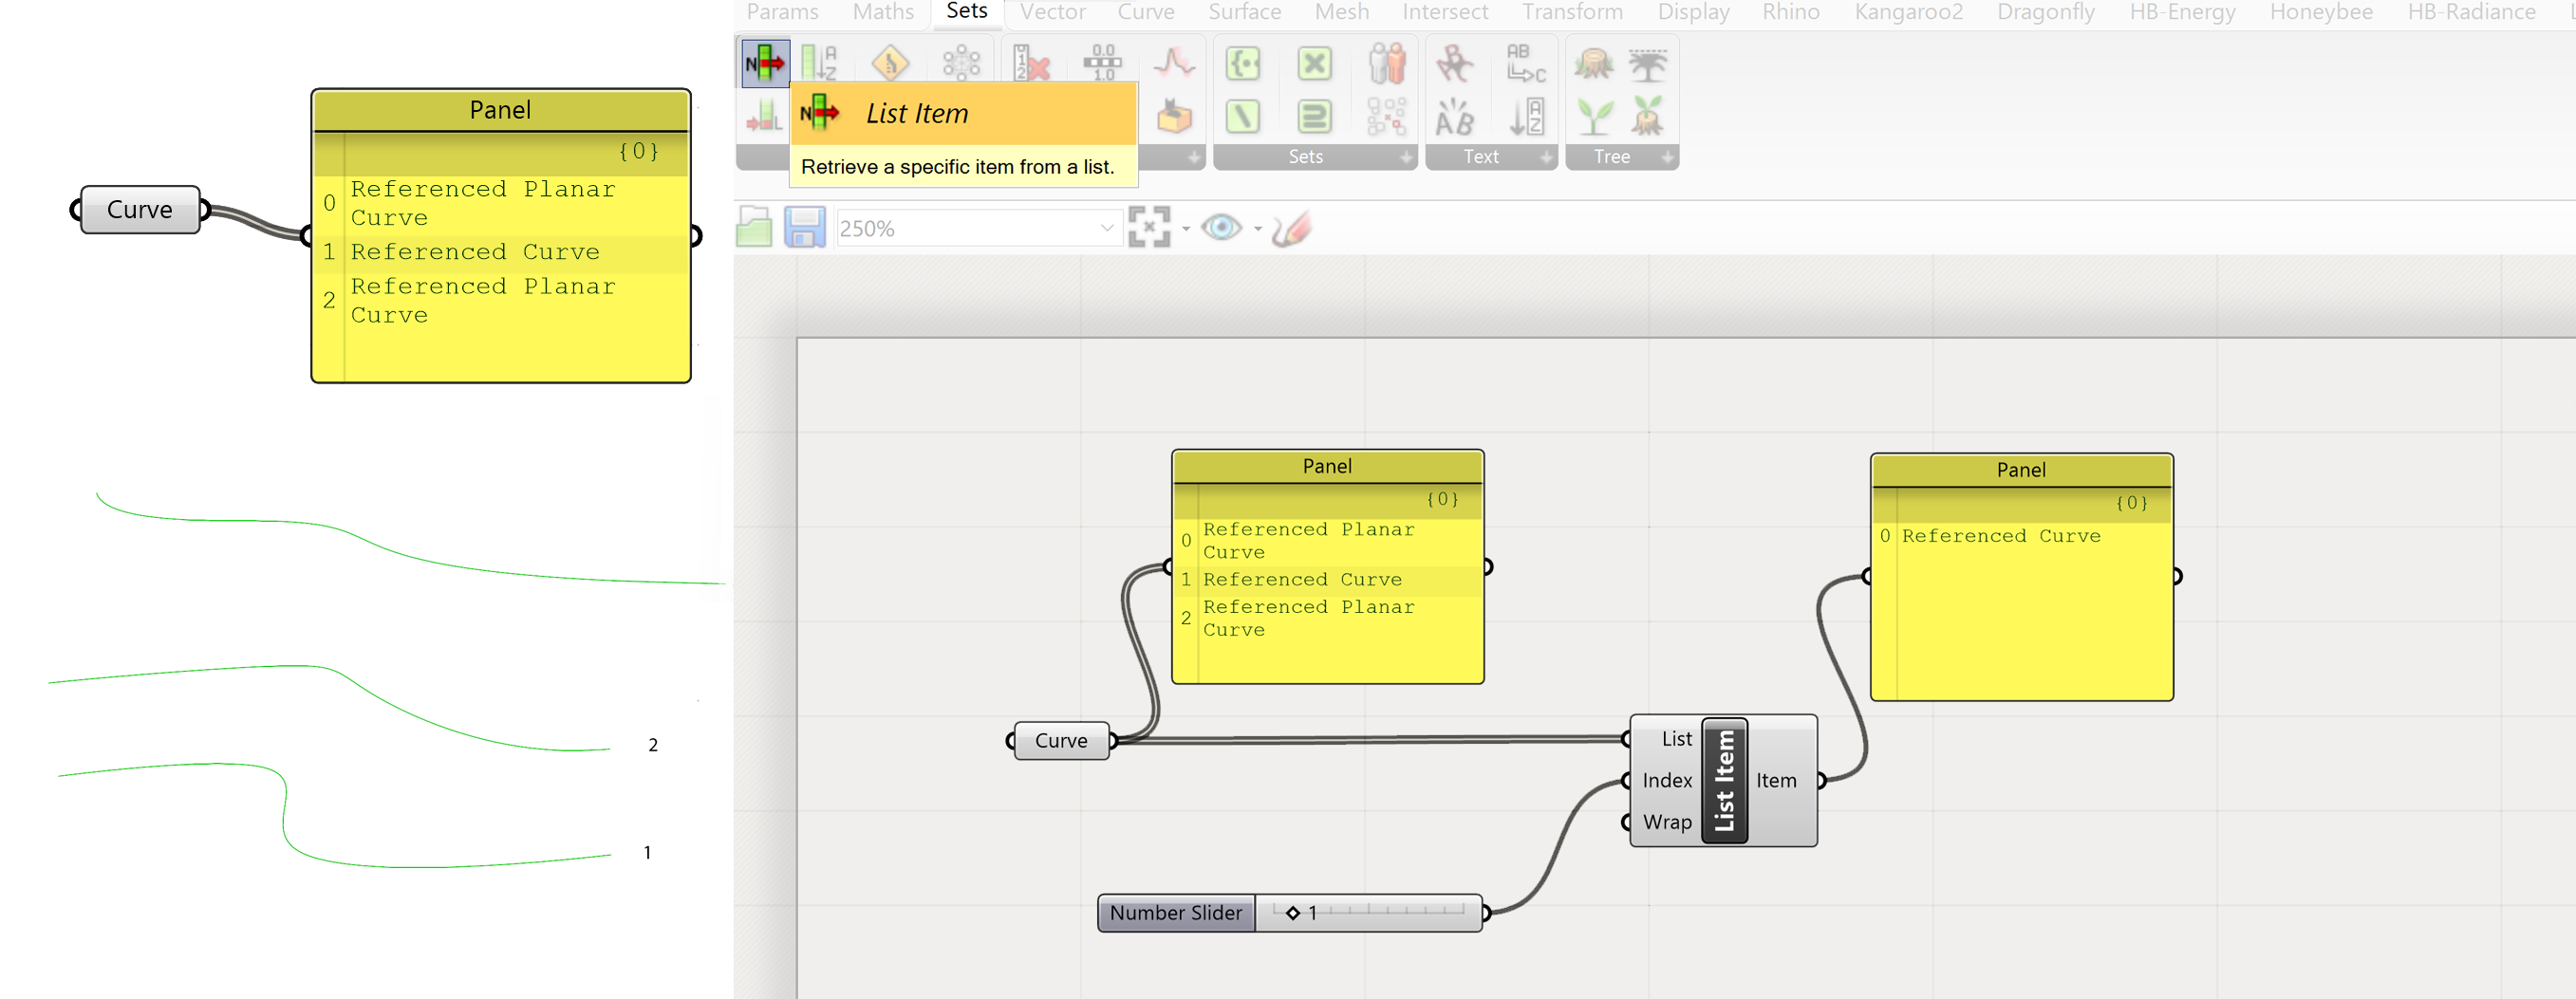Switch to the Sets ribbon tab
The height and width of the screenshot is (999, 2576).
pyautogui.click(x=965, y=12)
